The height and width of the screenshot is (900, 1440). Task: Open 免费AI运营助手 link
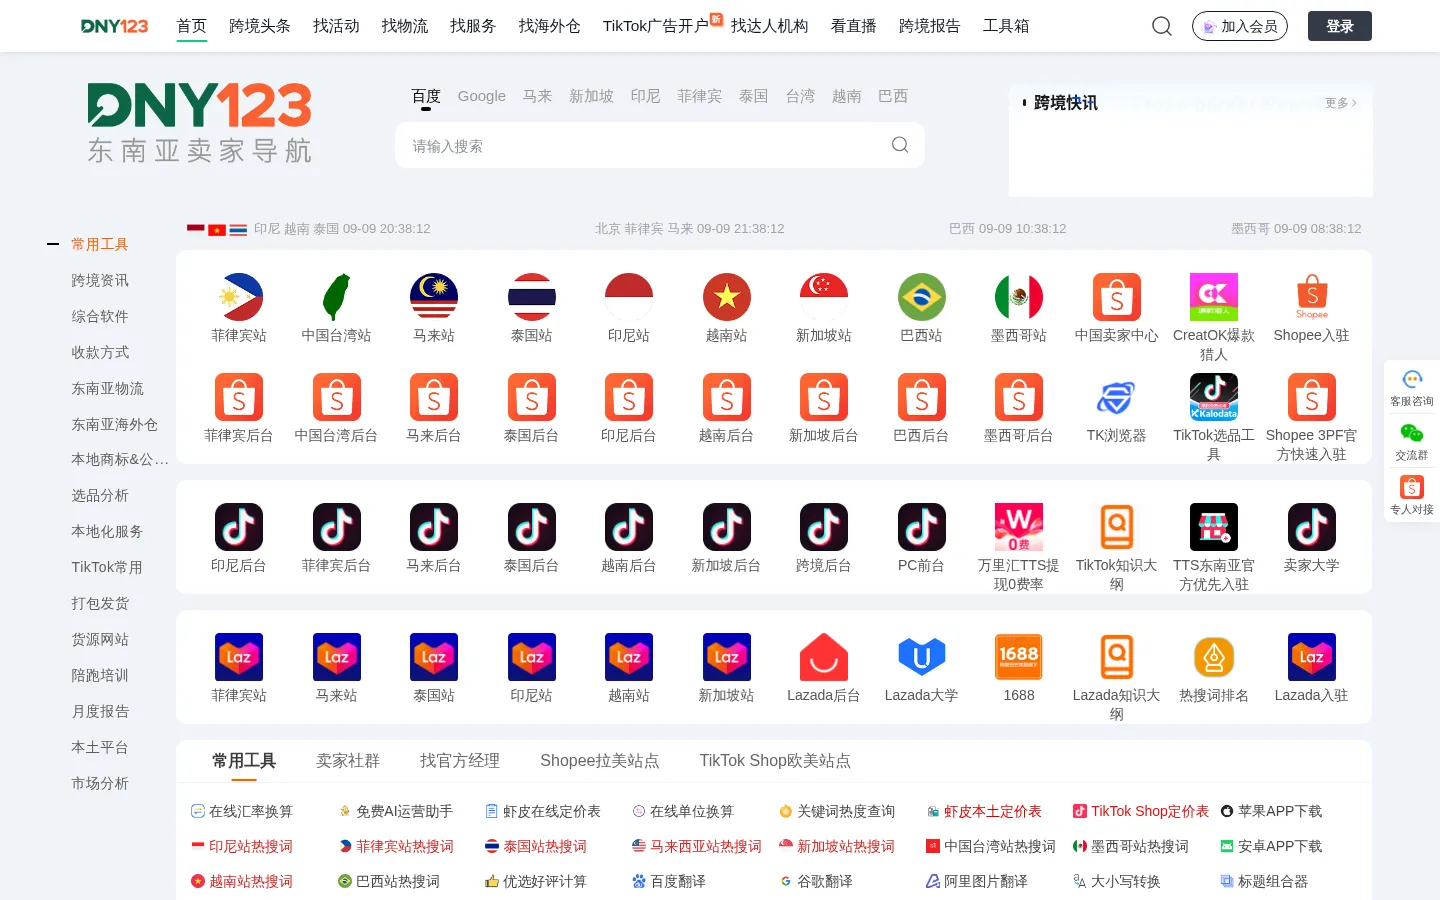(395, 811)
